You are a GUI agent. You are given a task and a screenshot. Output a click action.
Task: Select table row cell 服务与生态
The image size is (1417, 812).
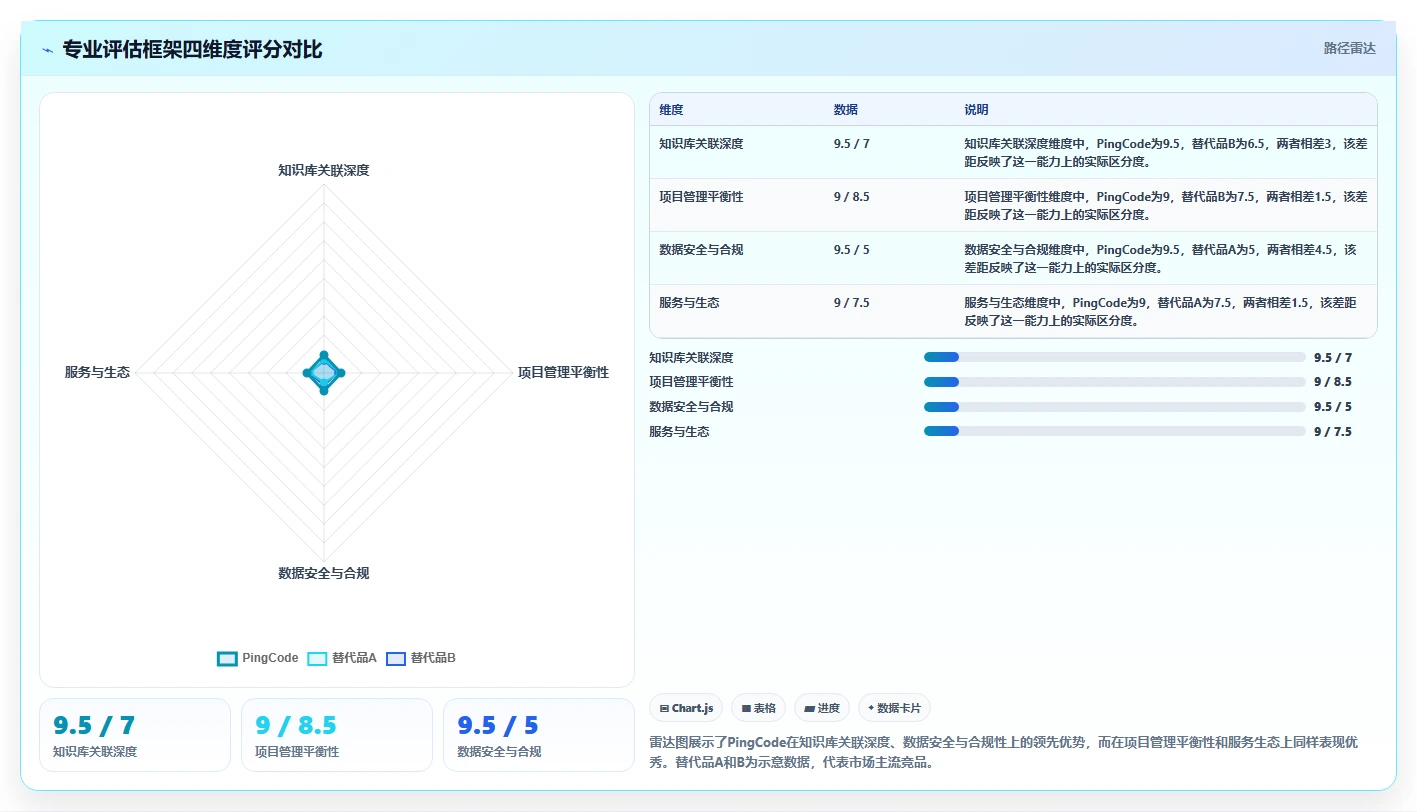click(690, 303)
